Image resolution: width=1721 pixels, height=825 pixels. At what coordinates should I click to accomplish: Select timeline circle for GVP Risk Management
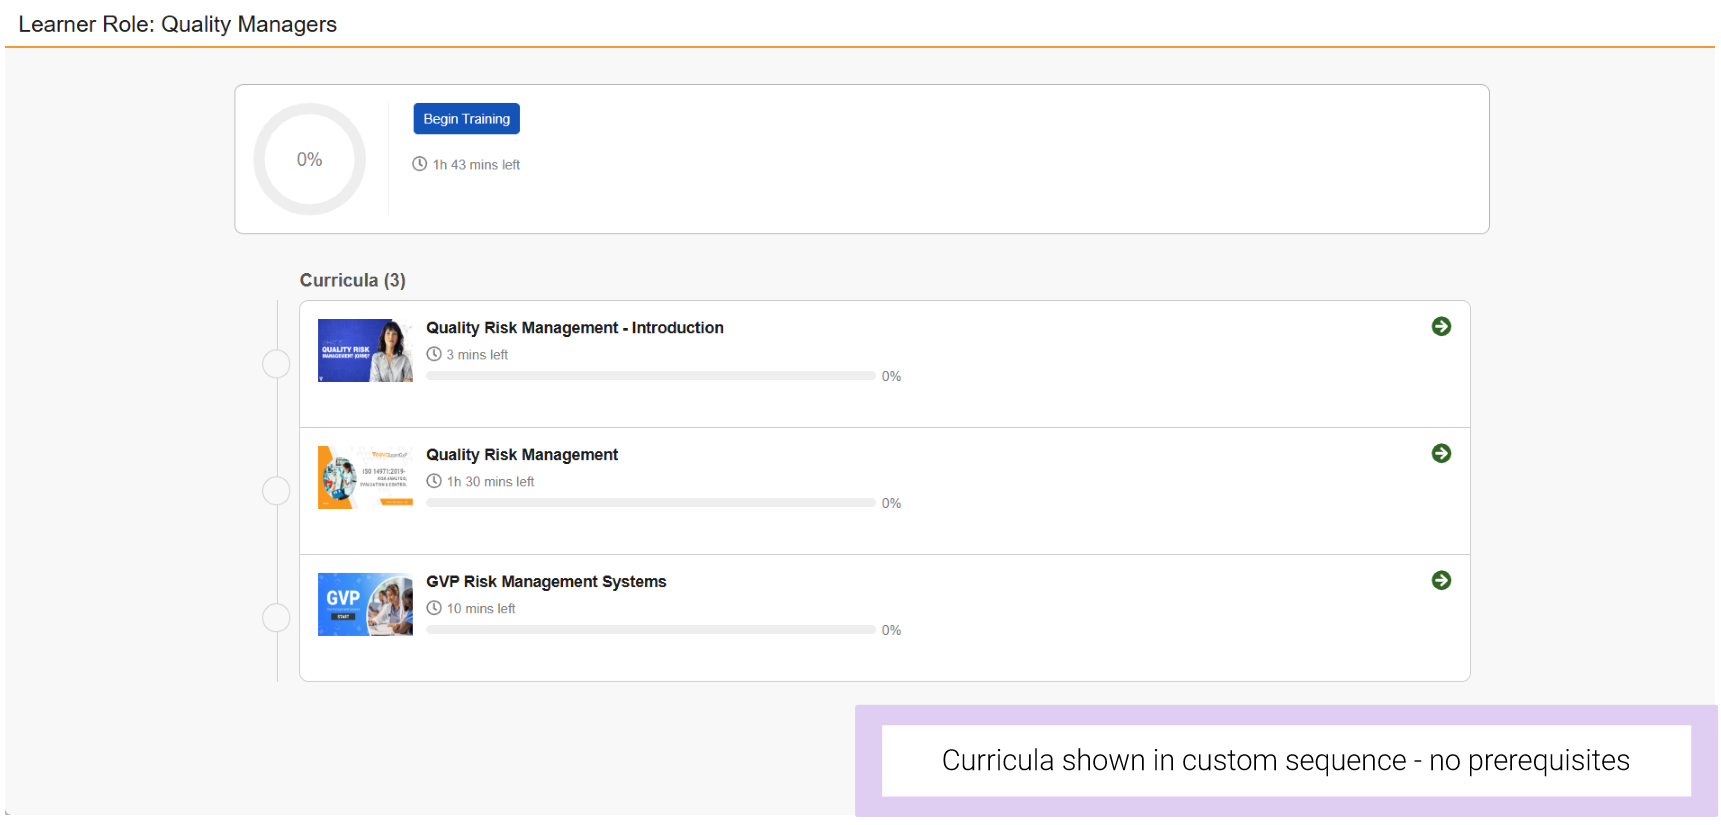pyautogui.click(x=276, y=618)
